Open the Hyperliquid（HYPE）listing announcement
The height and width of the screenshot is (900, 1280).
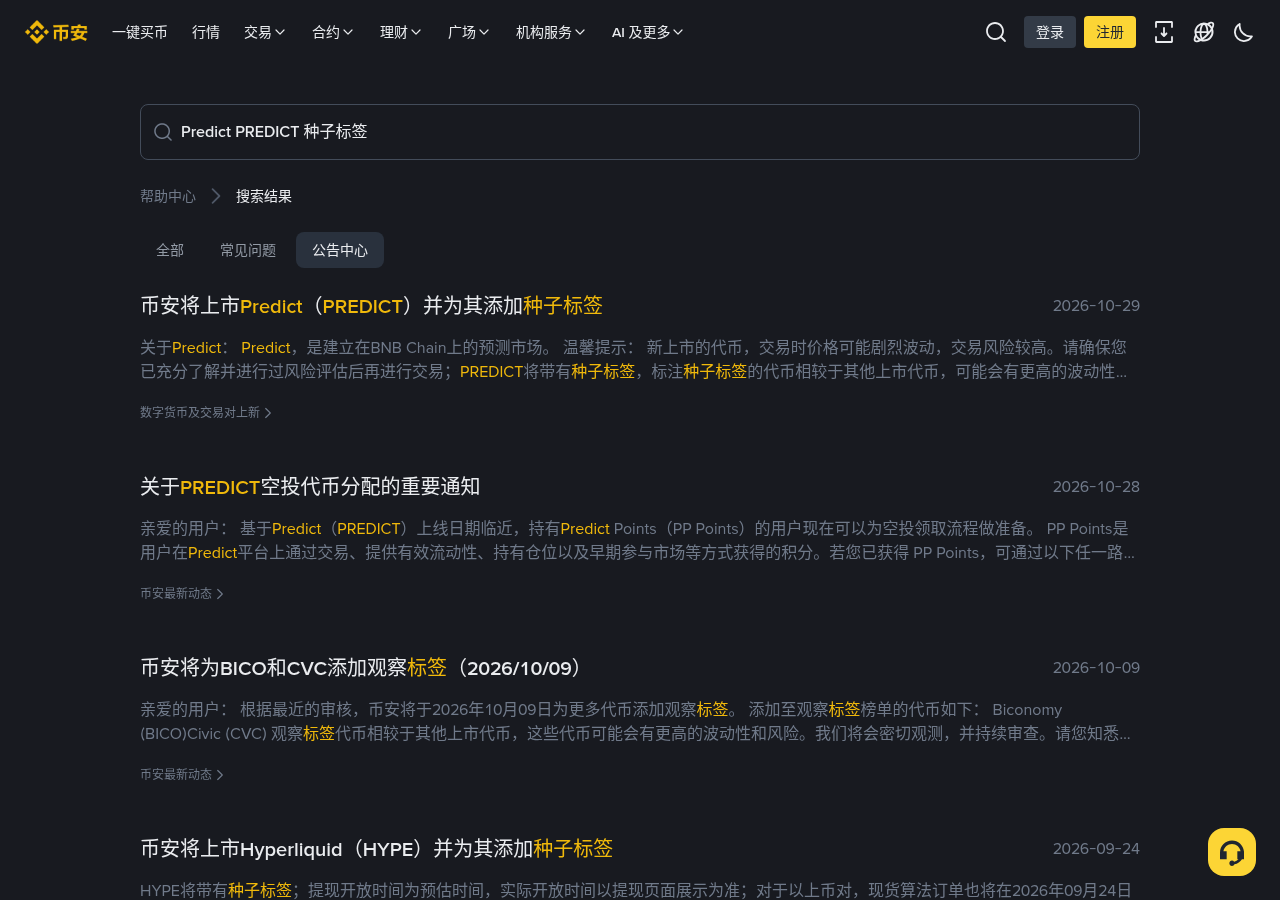(x=376, y=849)
